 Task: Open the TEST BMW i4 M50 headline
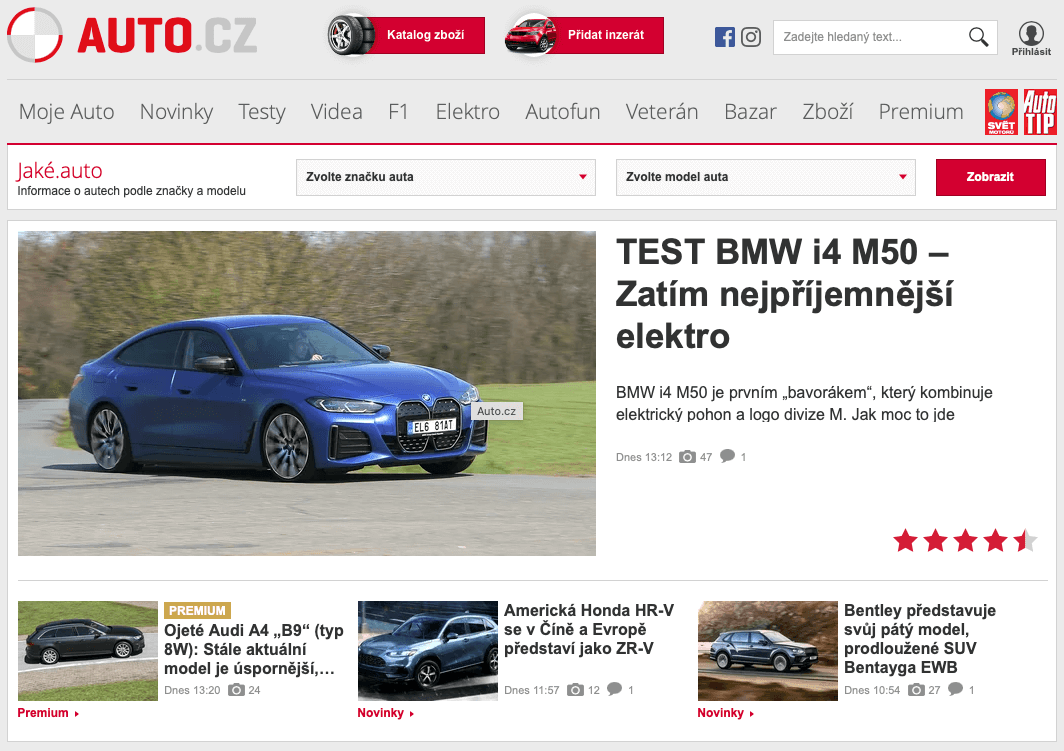(x=784, y=294)
